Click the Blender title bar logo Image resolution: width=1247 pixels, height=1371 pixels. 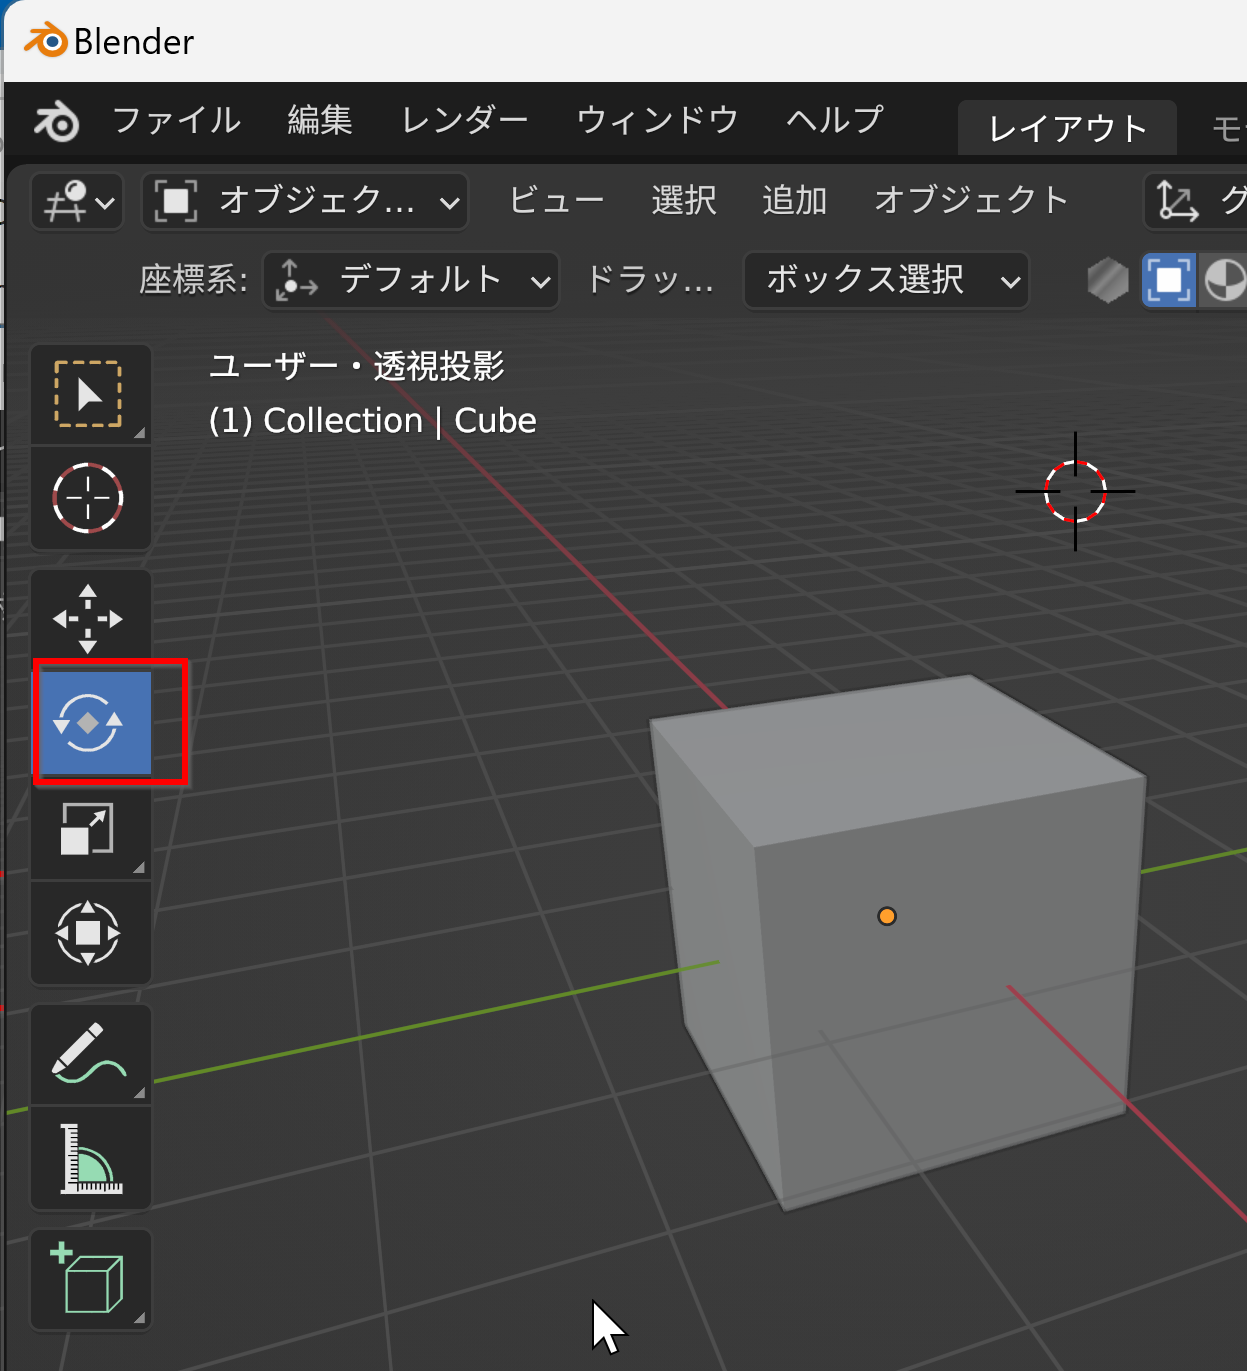pos(46,41)
